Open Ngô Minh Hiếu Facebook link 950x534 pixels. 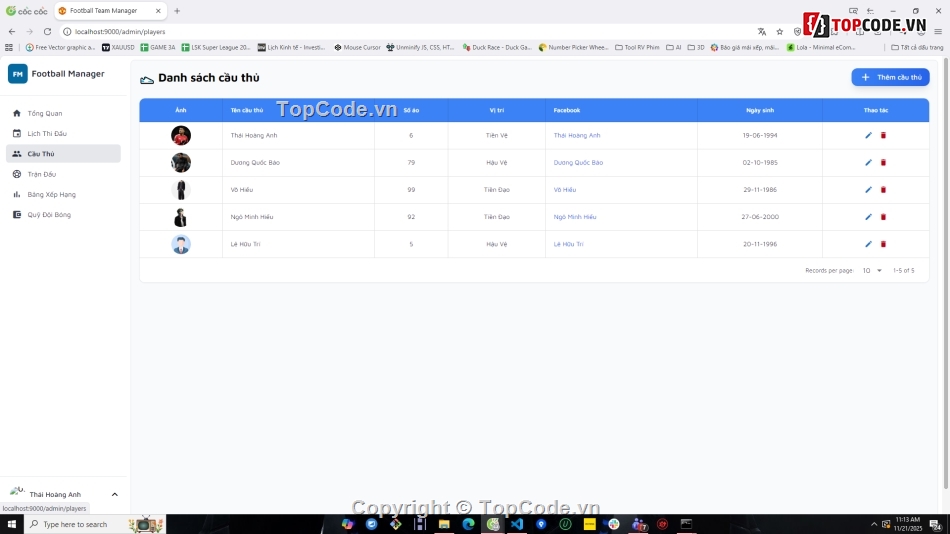tap(575, 216)
